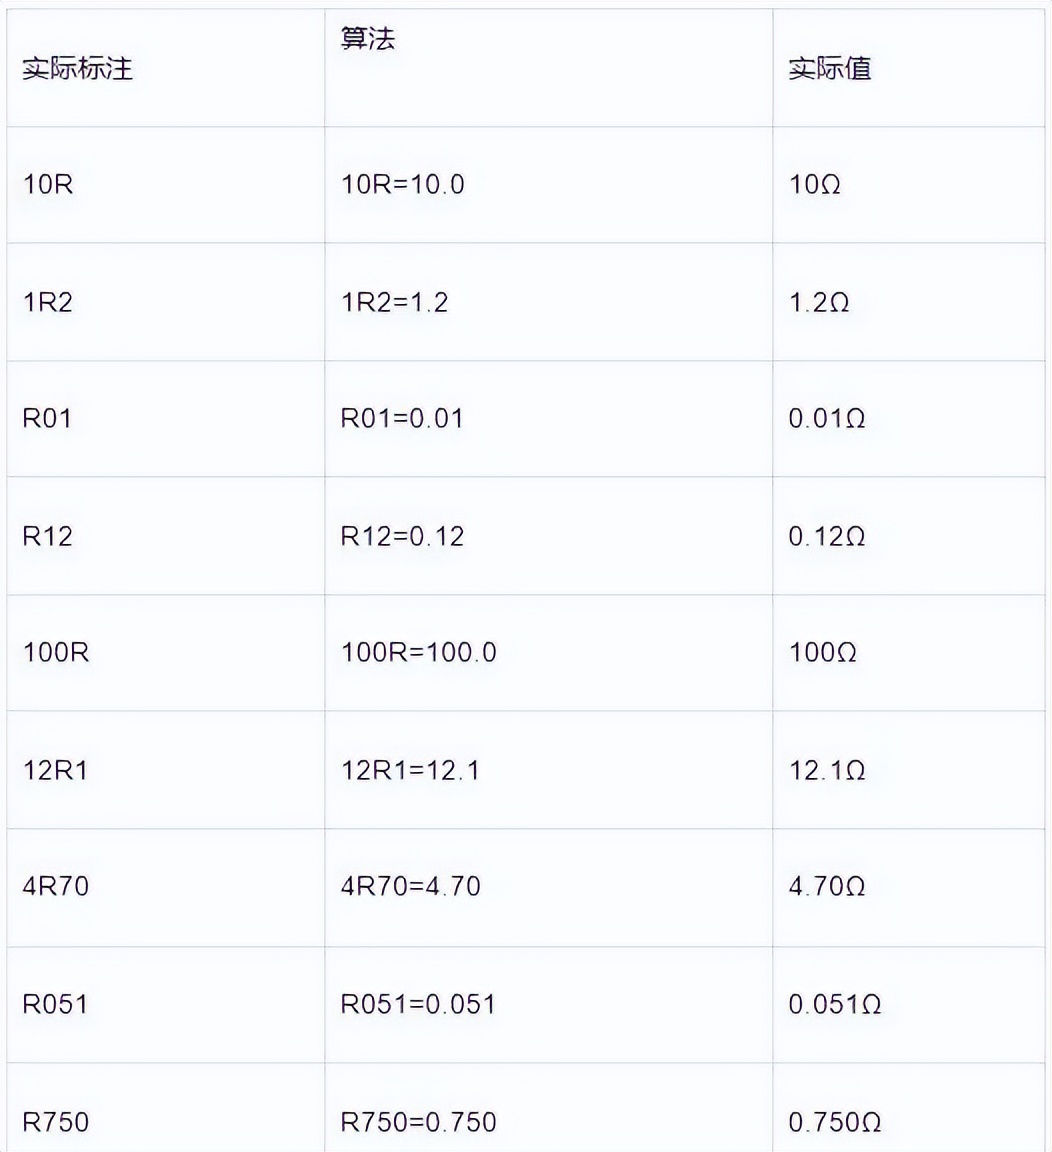Click the 实际值 column header
This screenshot has width=1052, height=1152.
coord(830,69)
